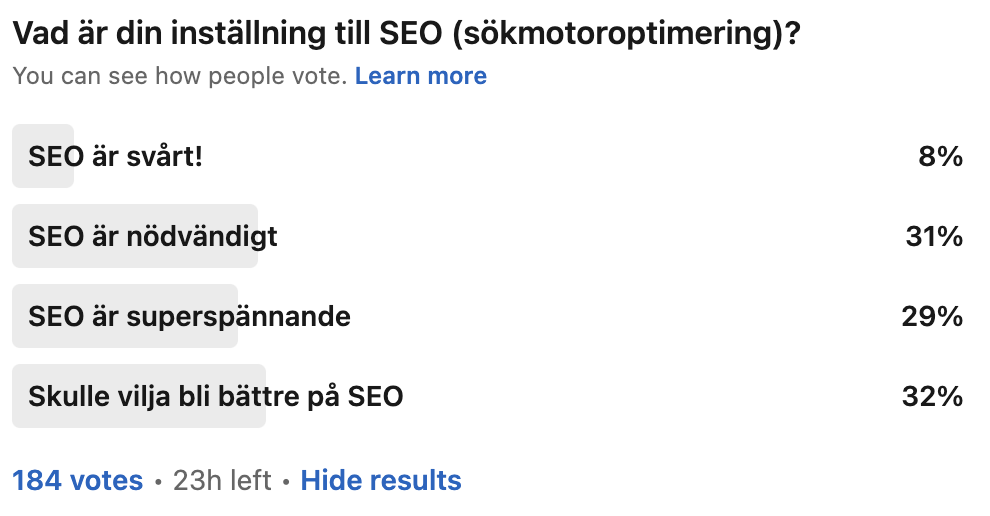Click Hide results

381,480
